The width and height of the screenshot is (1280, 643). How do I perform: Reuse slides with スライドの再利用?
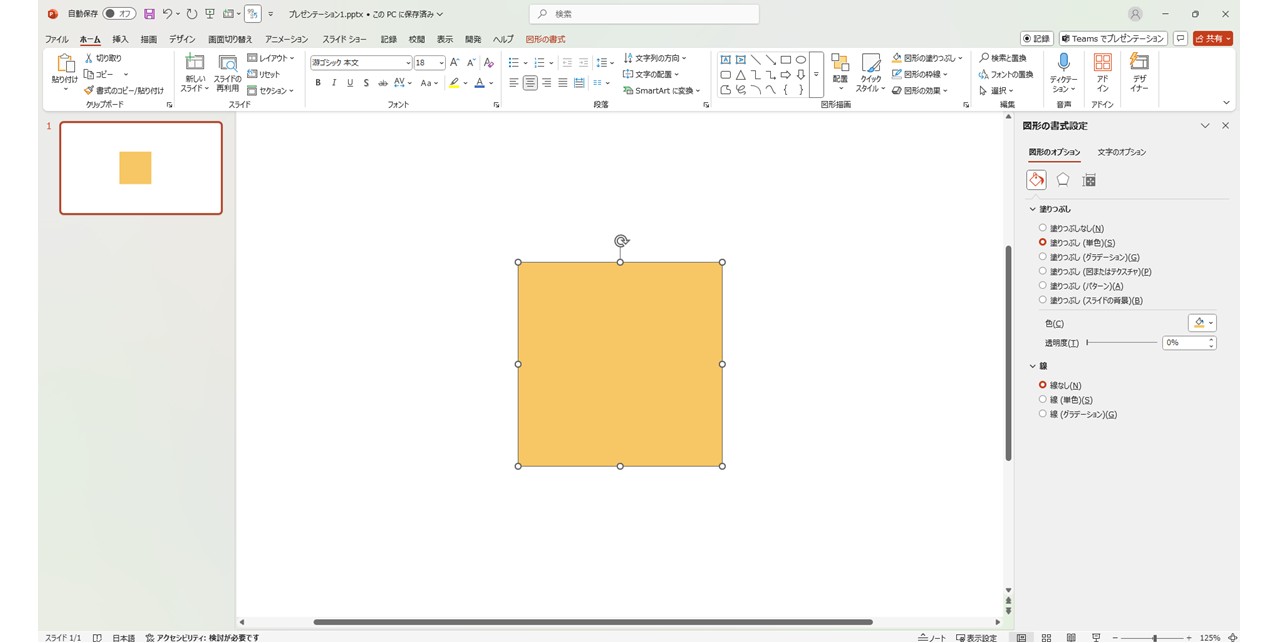click(227, 72)
